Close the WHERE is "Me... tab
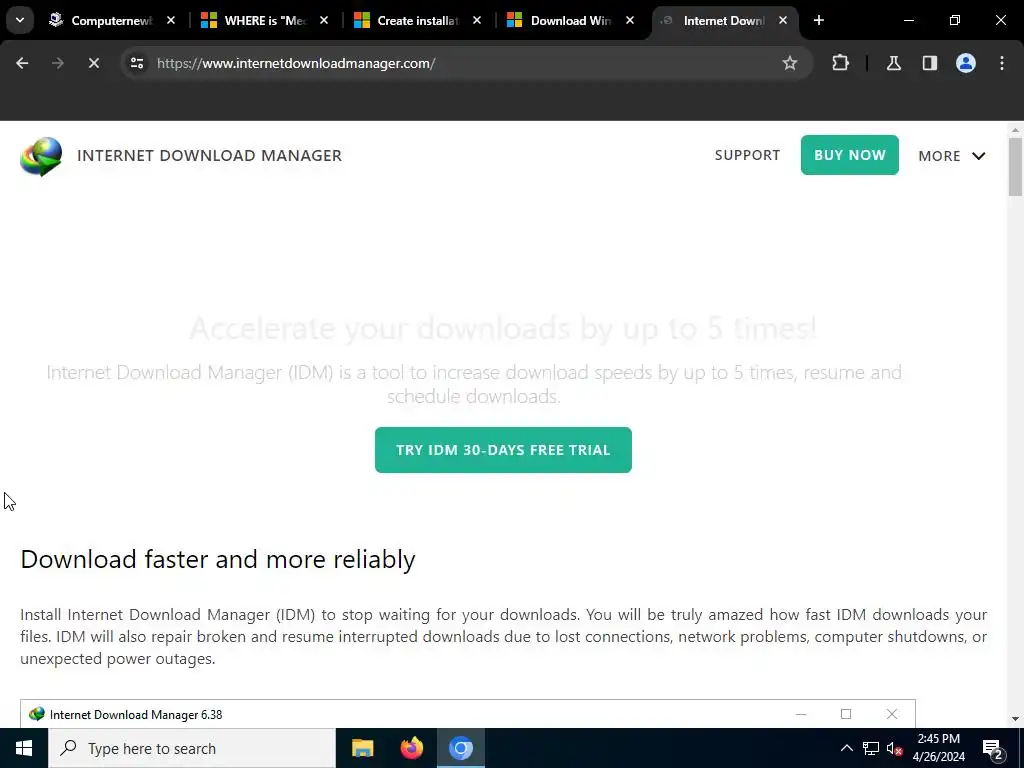 coord(324,20)
